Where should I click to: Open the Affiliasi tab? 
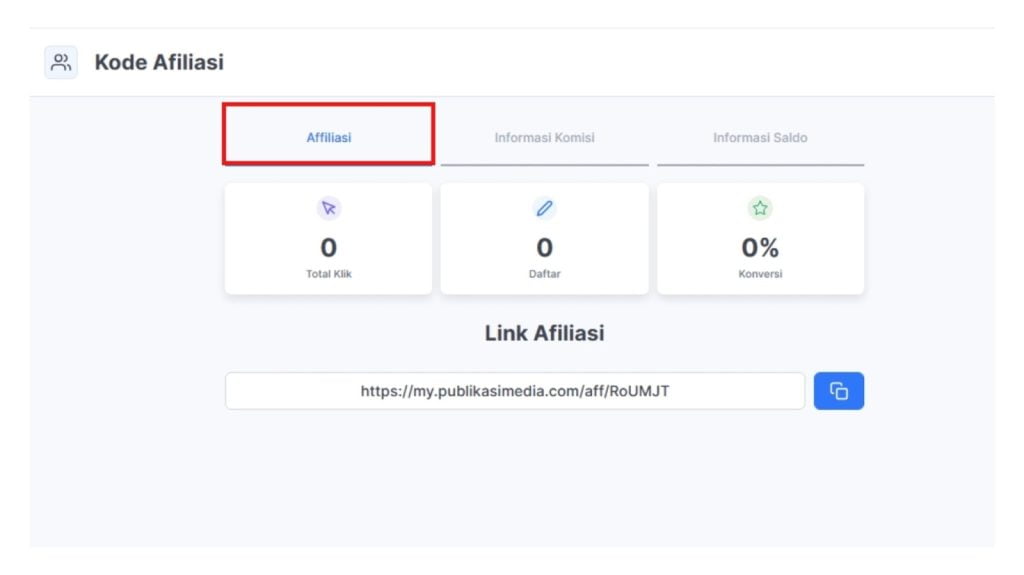coord(328,137)
